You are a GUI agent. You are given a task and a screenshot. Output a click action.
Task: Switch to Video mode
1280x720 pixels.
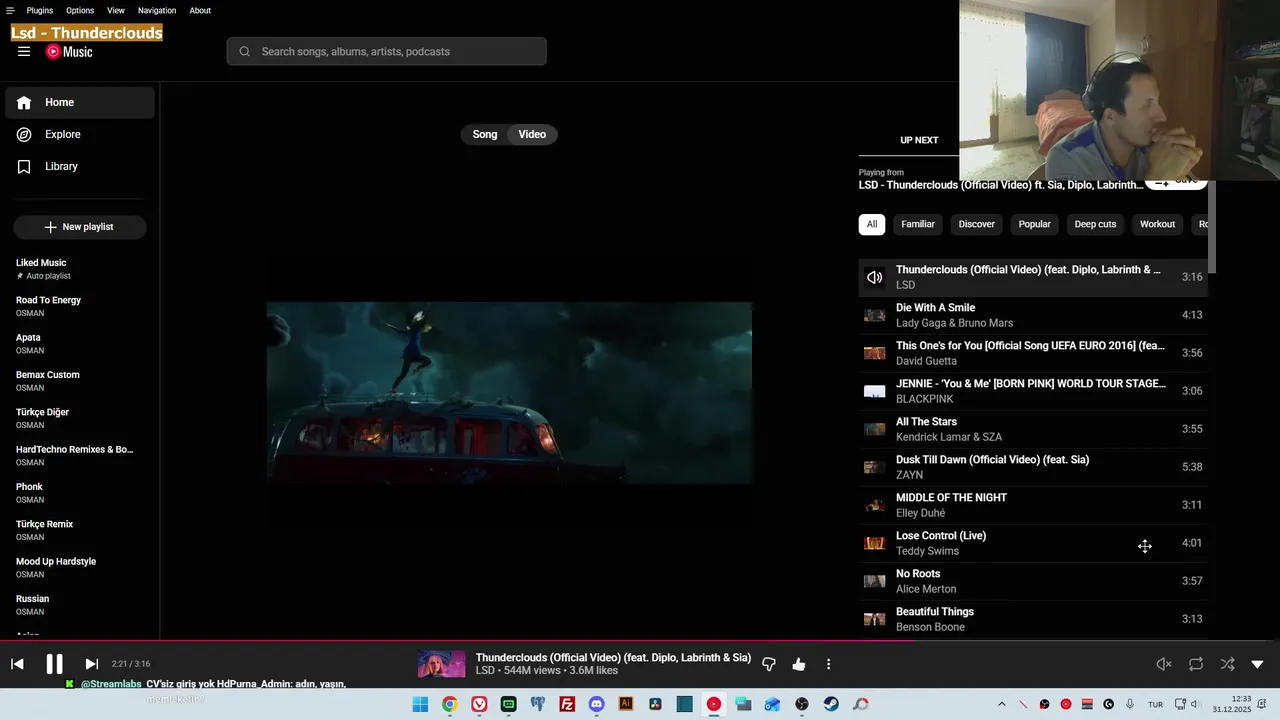click(x=532, y=134)
